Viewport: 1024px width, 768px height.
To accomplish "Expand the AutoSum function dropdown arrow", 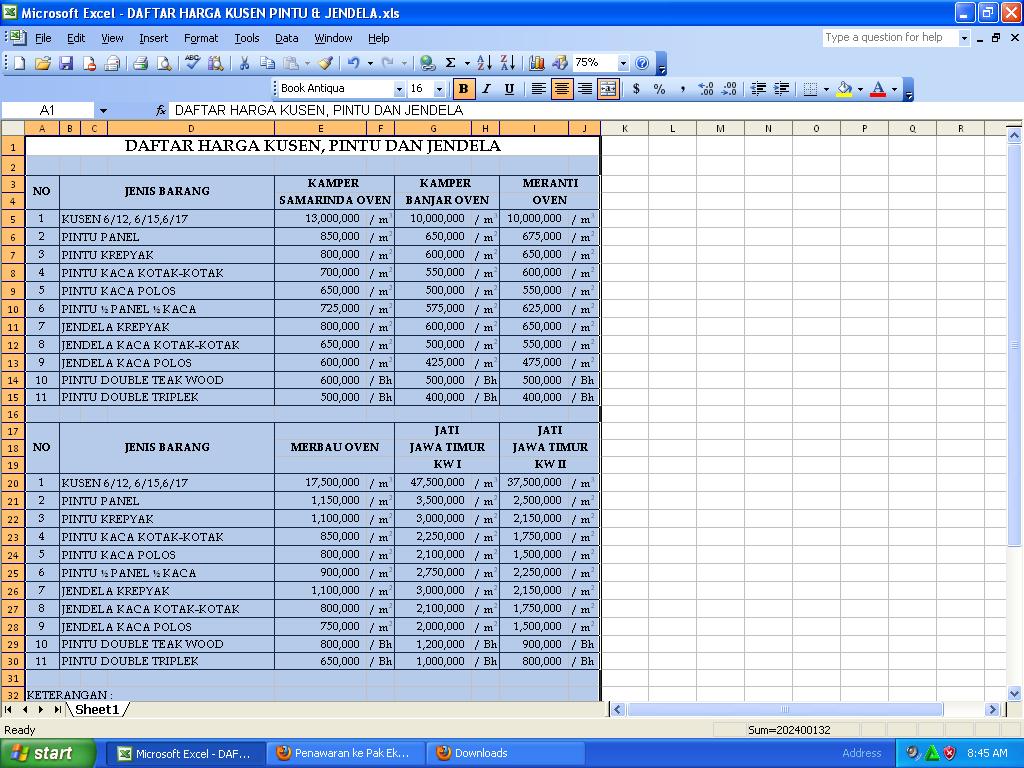I will (467, 63).
